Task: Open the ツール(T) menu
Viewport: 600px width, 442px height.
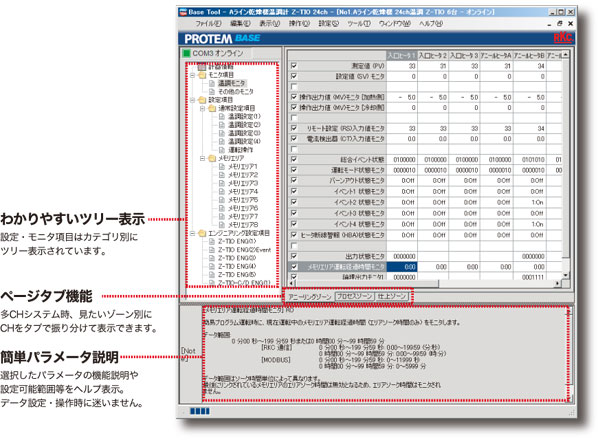Action: 359,24
